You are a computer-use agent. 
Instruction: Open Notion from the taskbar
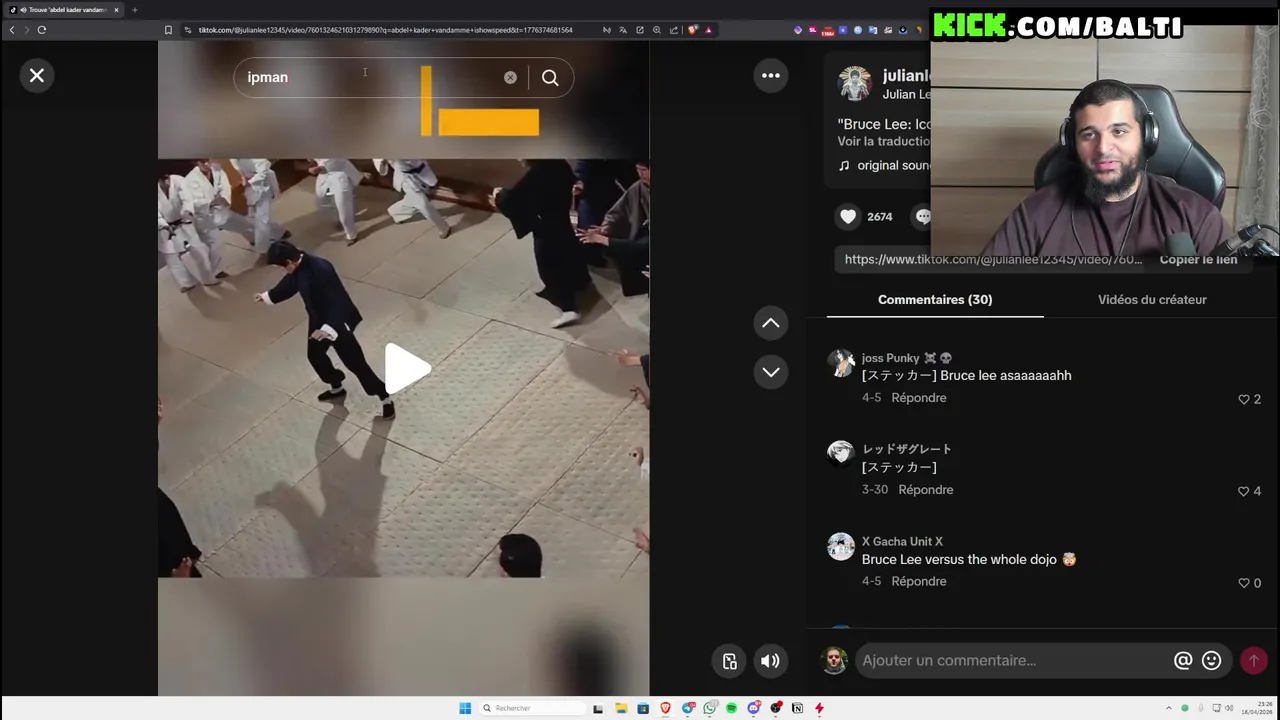(797, 708)
